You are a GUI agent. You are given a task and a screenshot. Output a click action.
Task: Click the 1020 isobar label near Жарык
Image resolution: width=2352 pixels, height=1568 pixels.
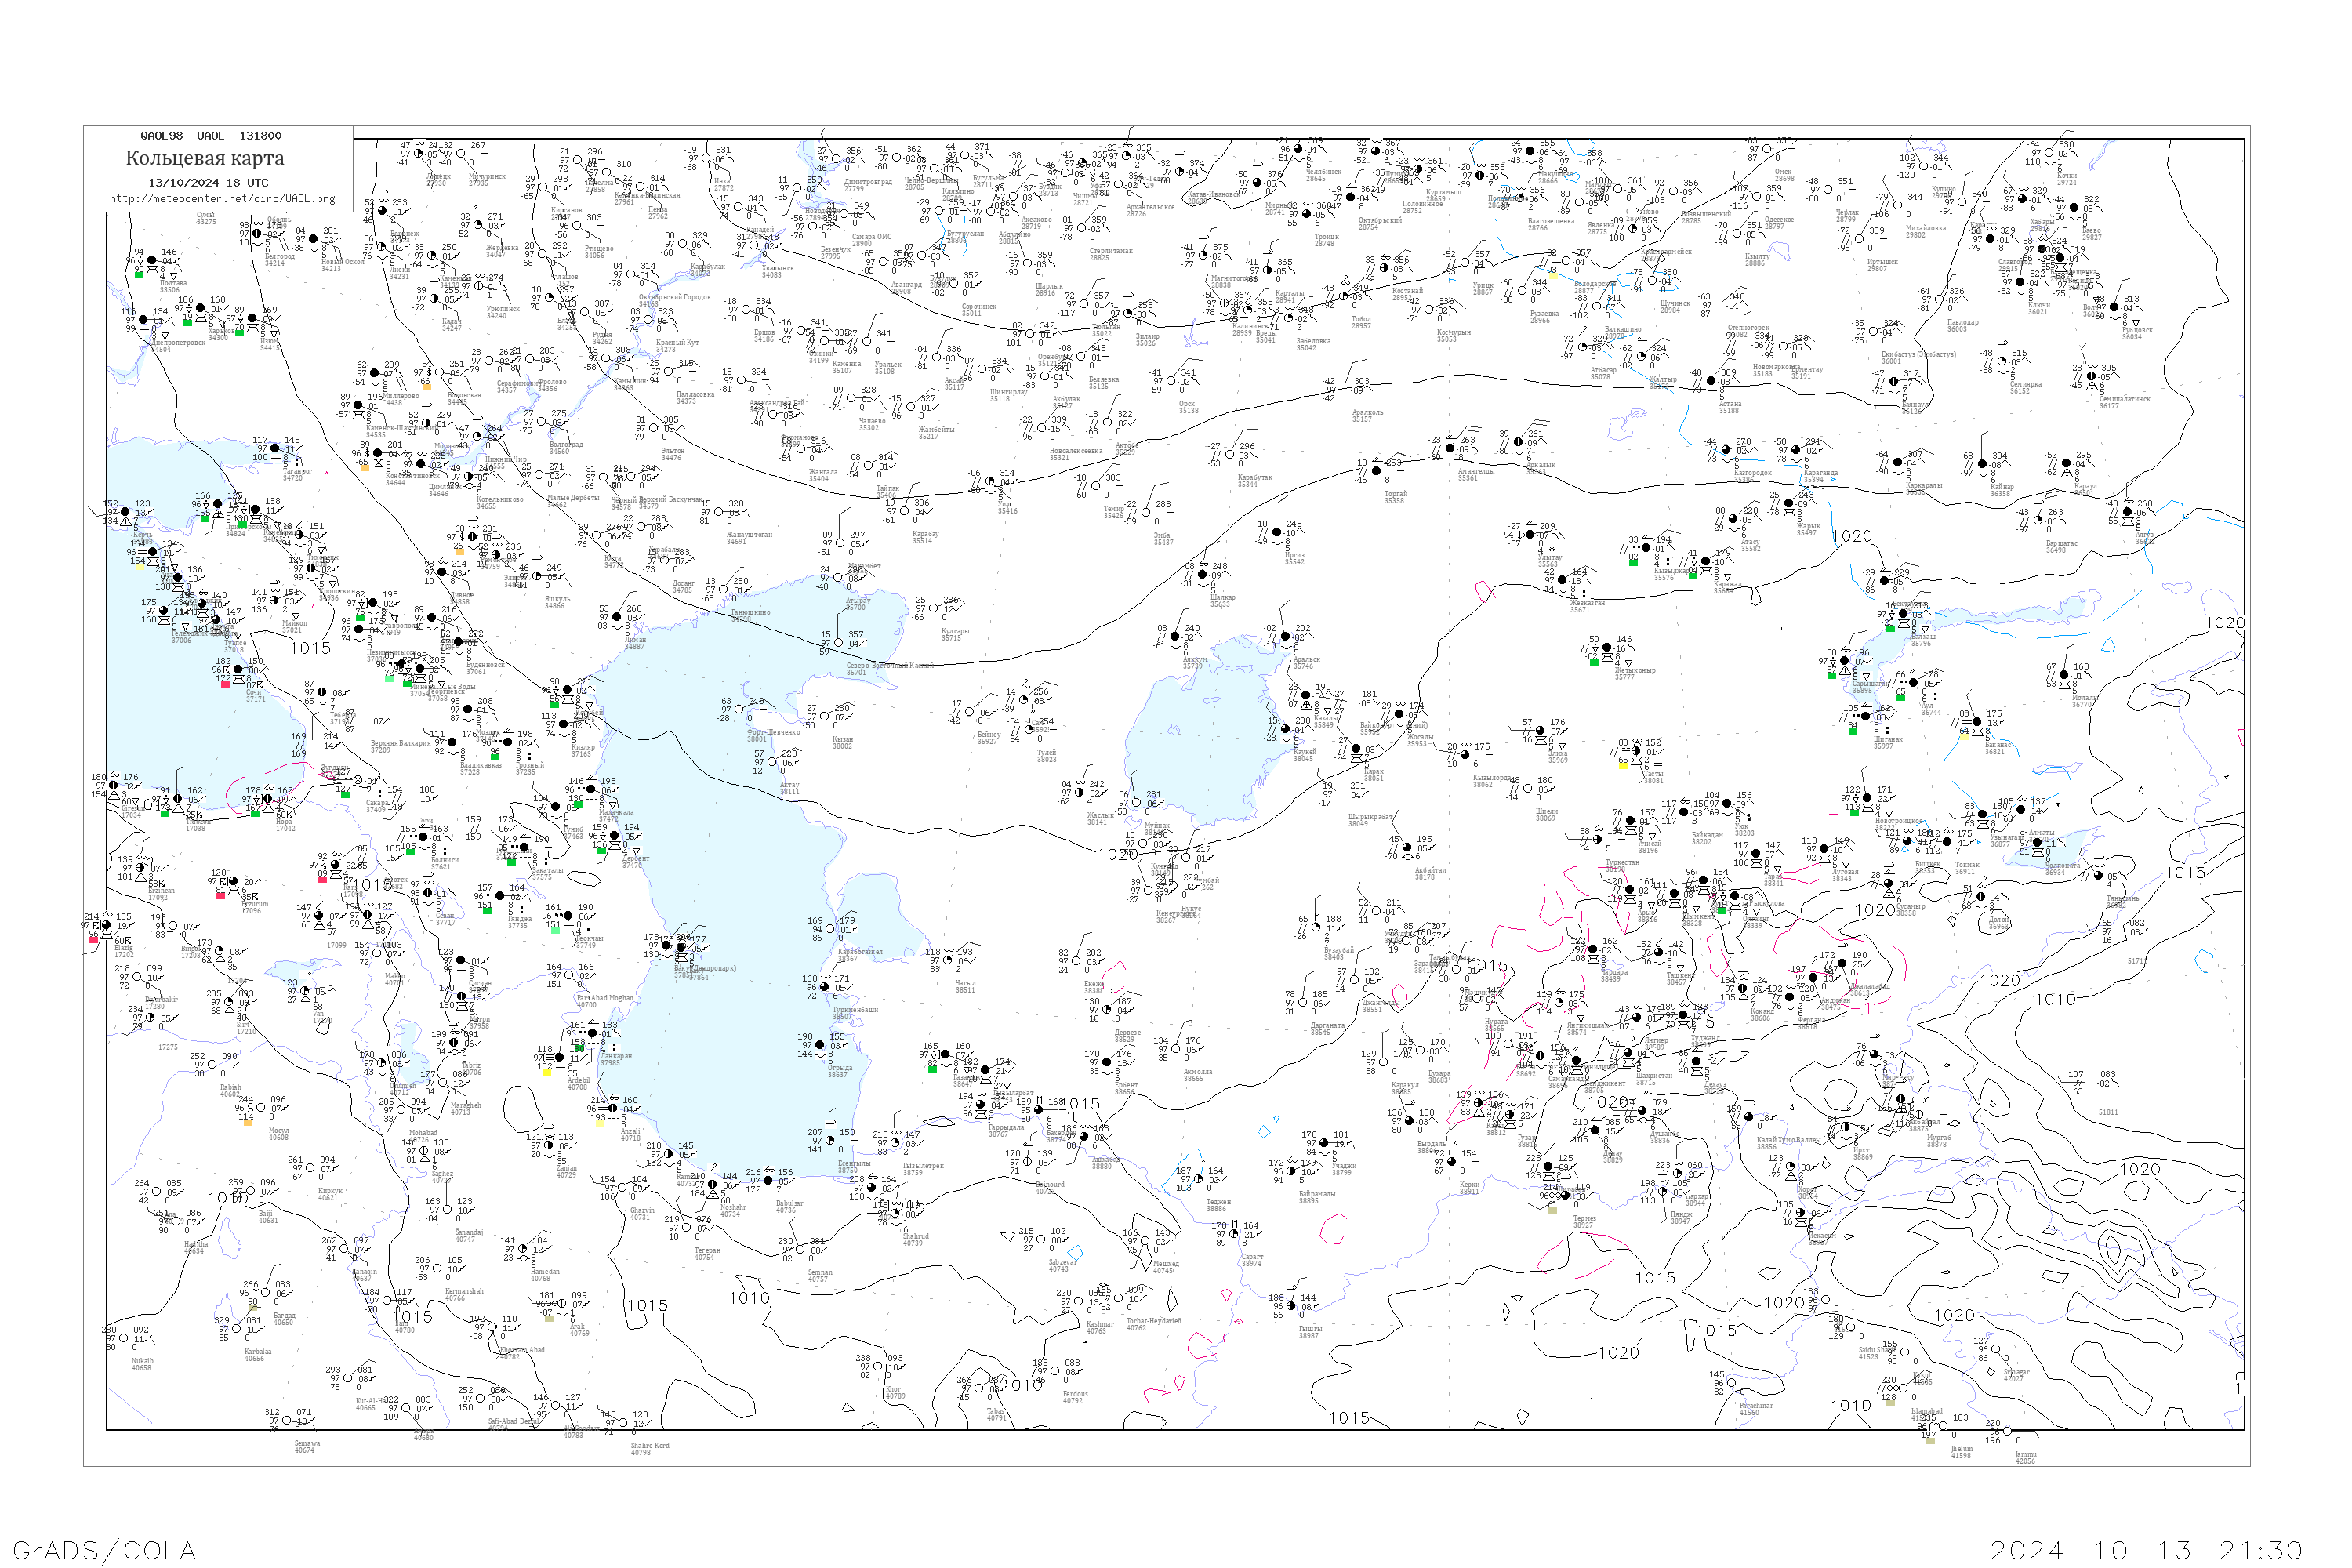[x=1852, y=537]
